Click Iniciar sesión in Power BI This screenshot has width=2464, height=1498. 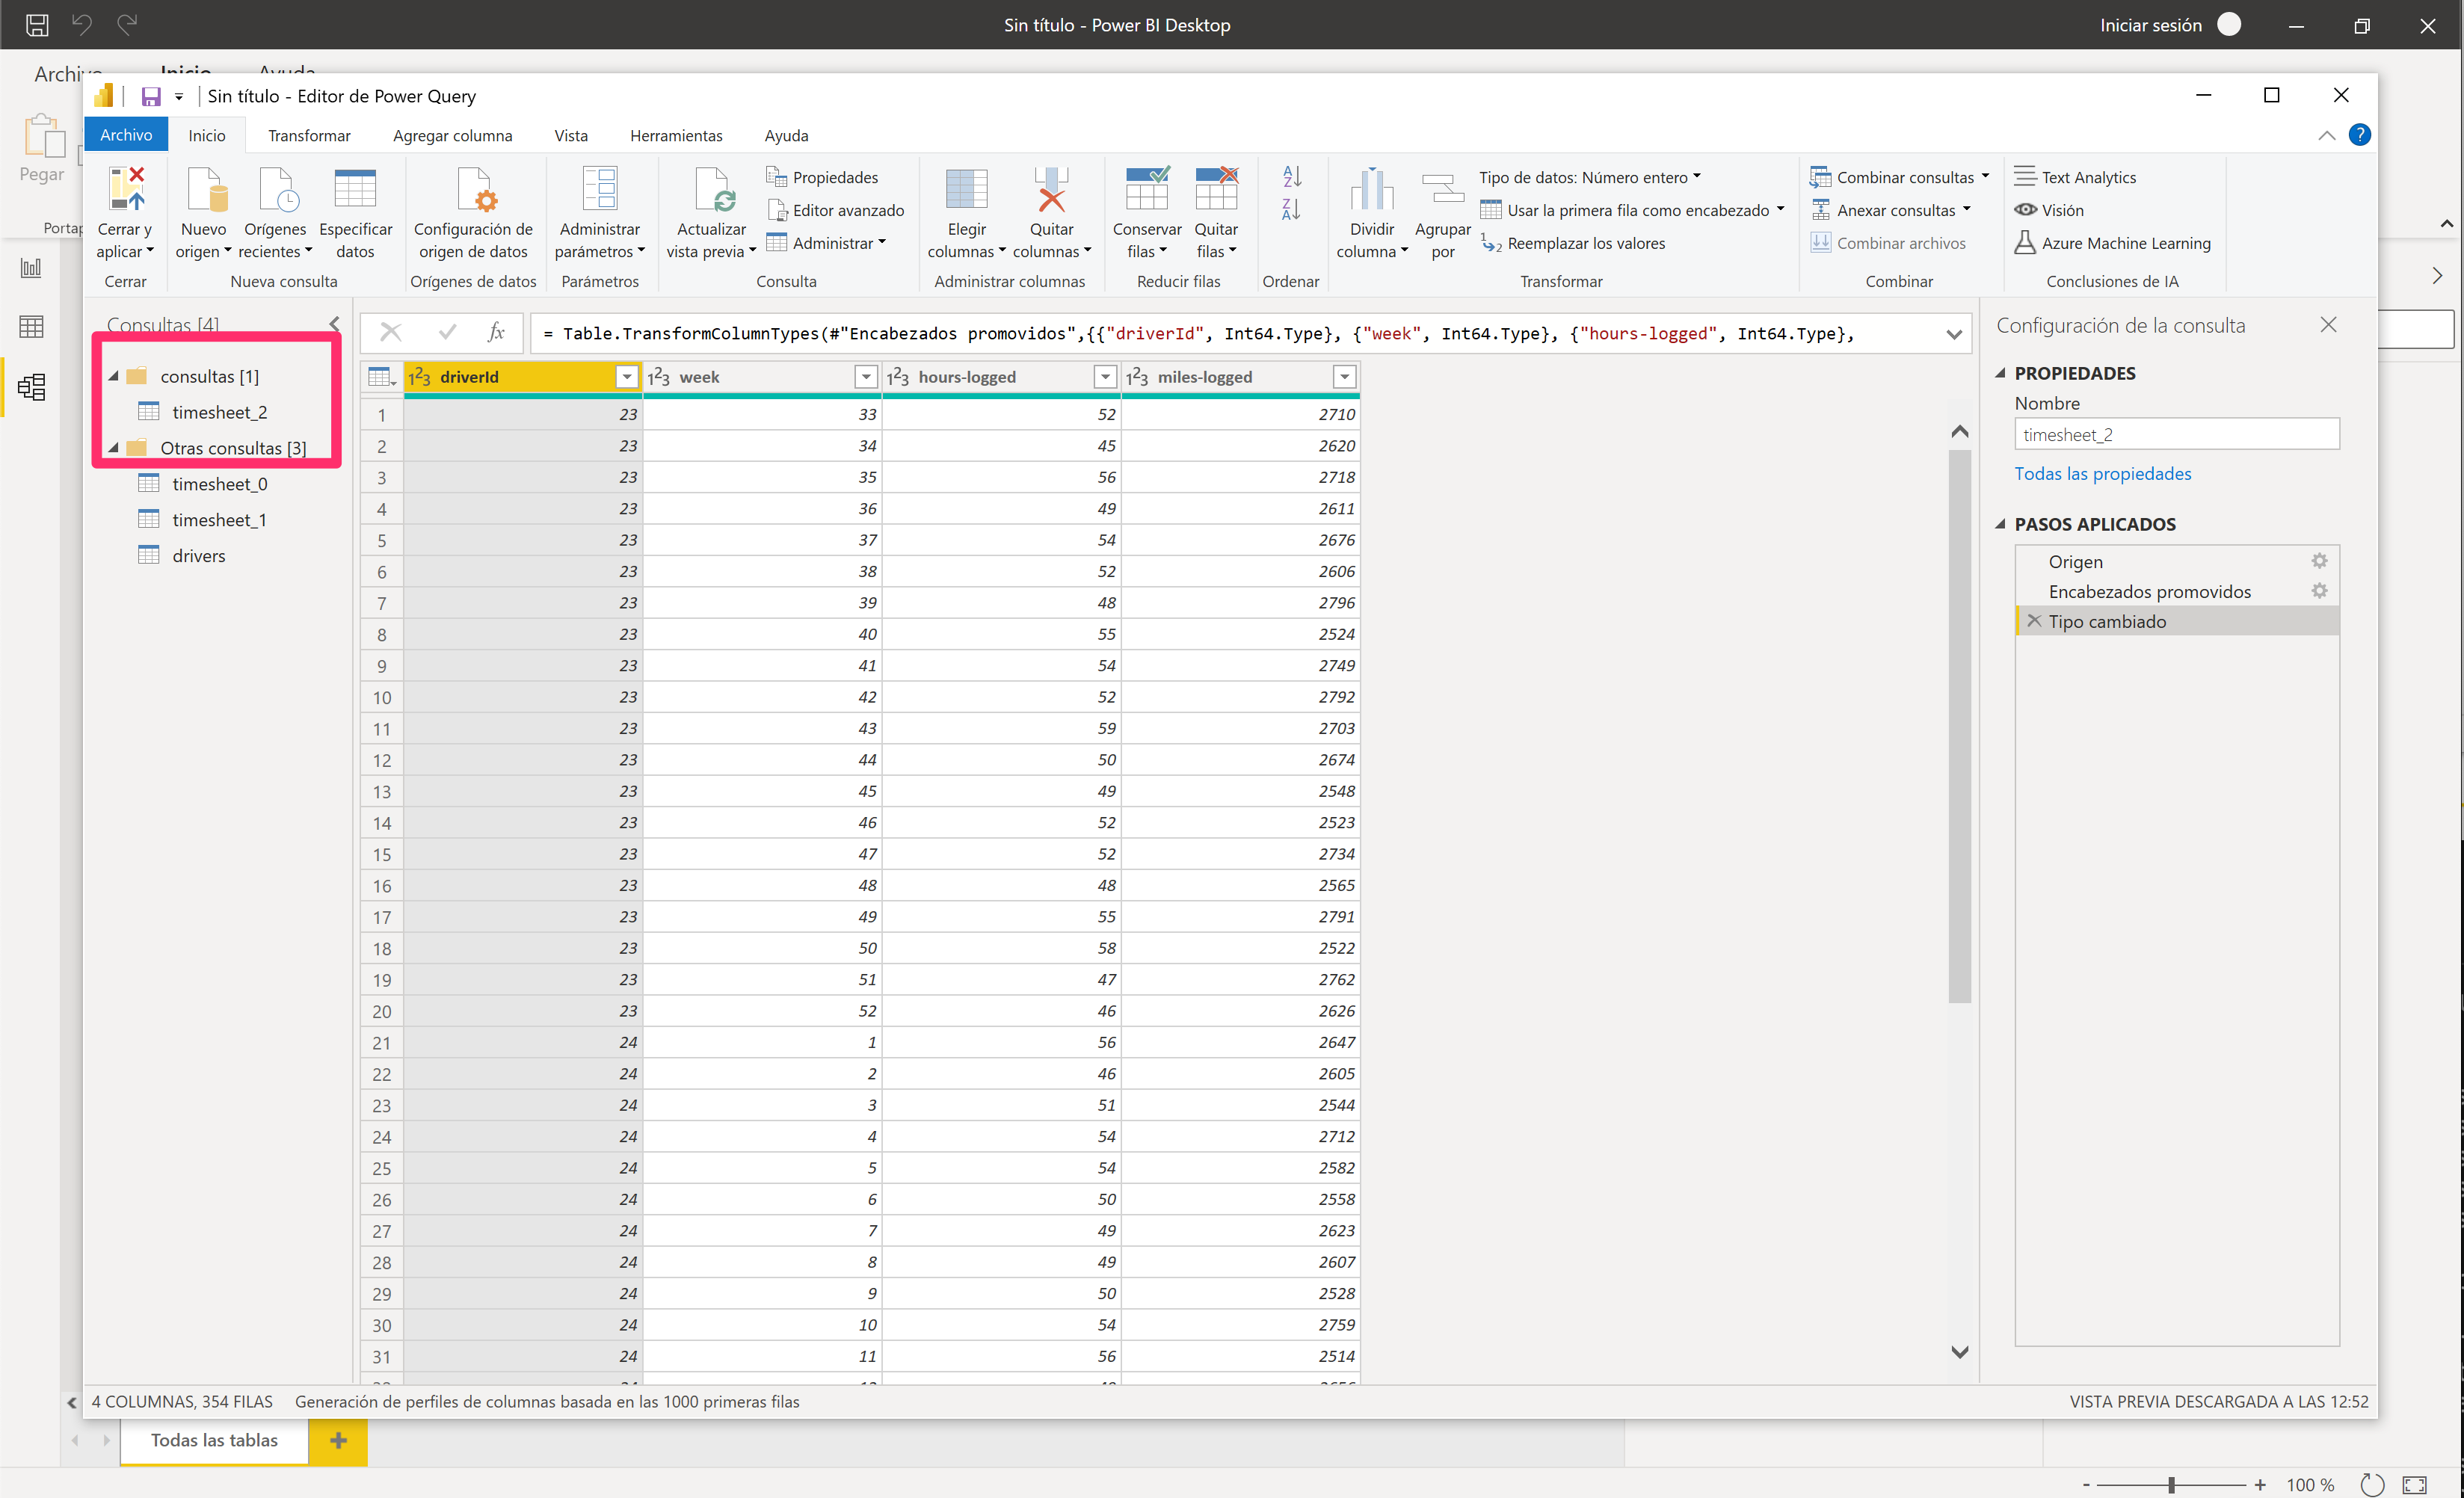2150,25
